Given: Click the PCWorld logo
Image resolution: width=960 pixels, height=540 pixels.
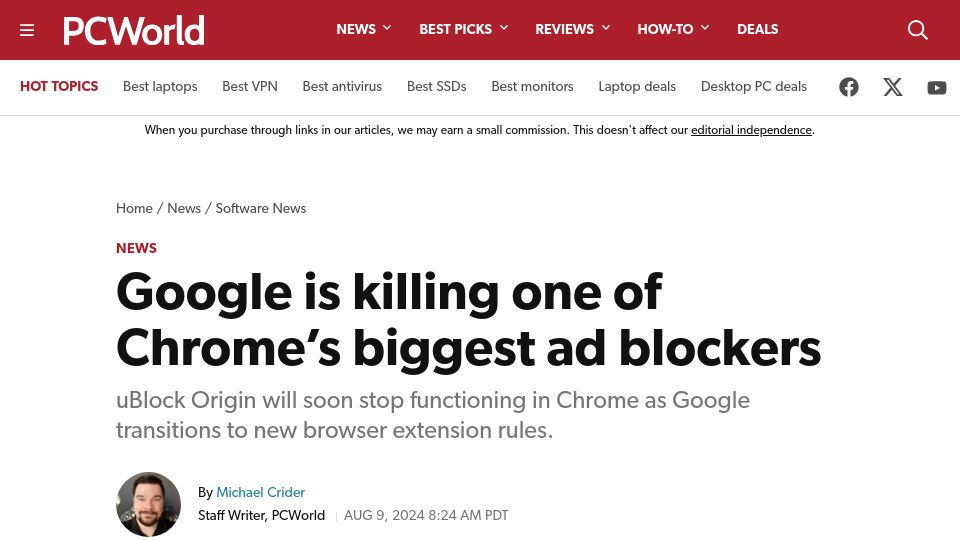Looking at the screenshot, I should pos(133,31).
